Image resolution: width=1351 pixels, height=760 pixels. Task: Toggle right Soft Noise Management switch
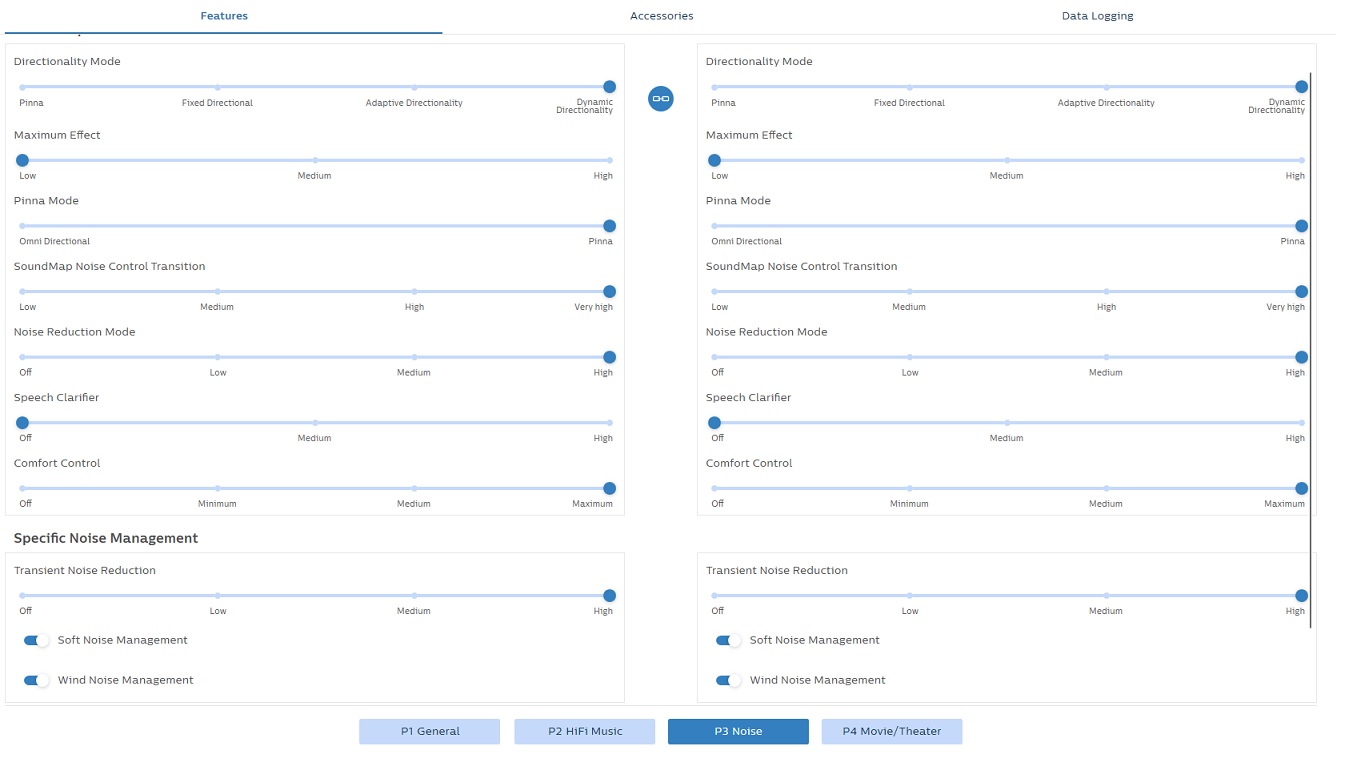(728, 640)
